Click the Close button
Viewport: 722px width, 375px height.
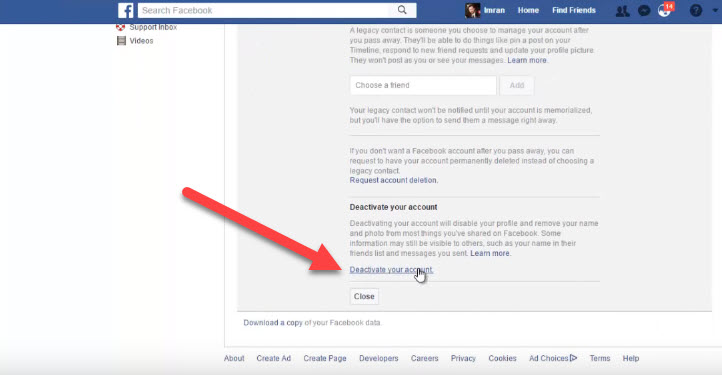coord(364,296)
